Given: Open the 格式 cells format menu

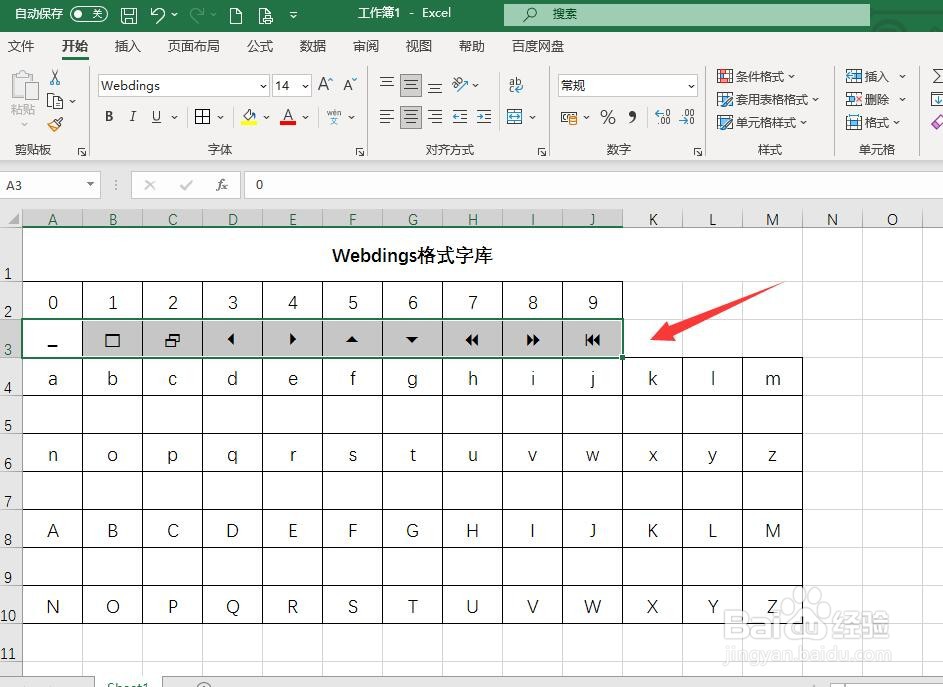Looking at the screenshot, I should coord(873,123).
